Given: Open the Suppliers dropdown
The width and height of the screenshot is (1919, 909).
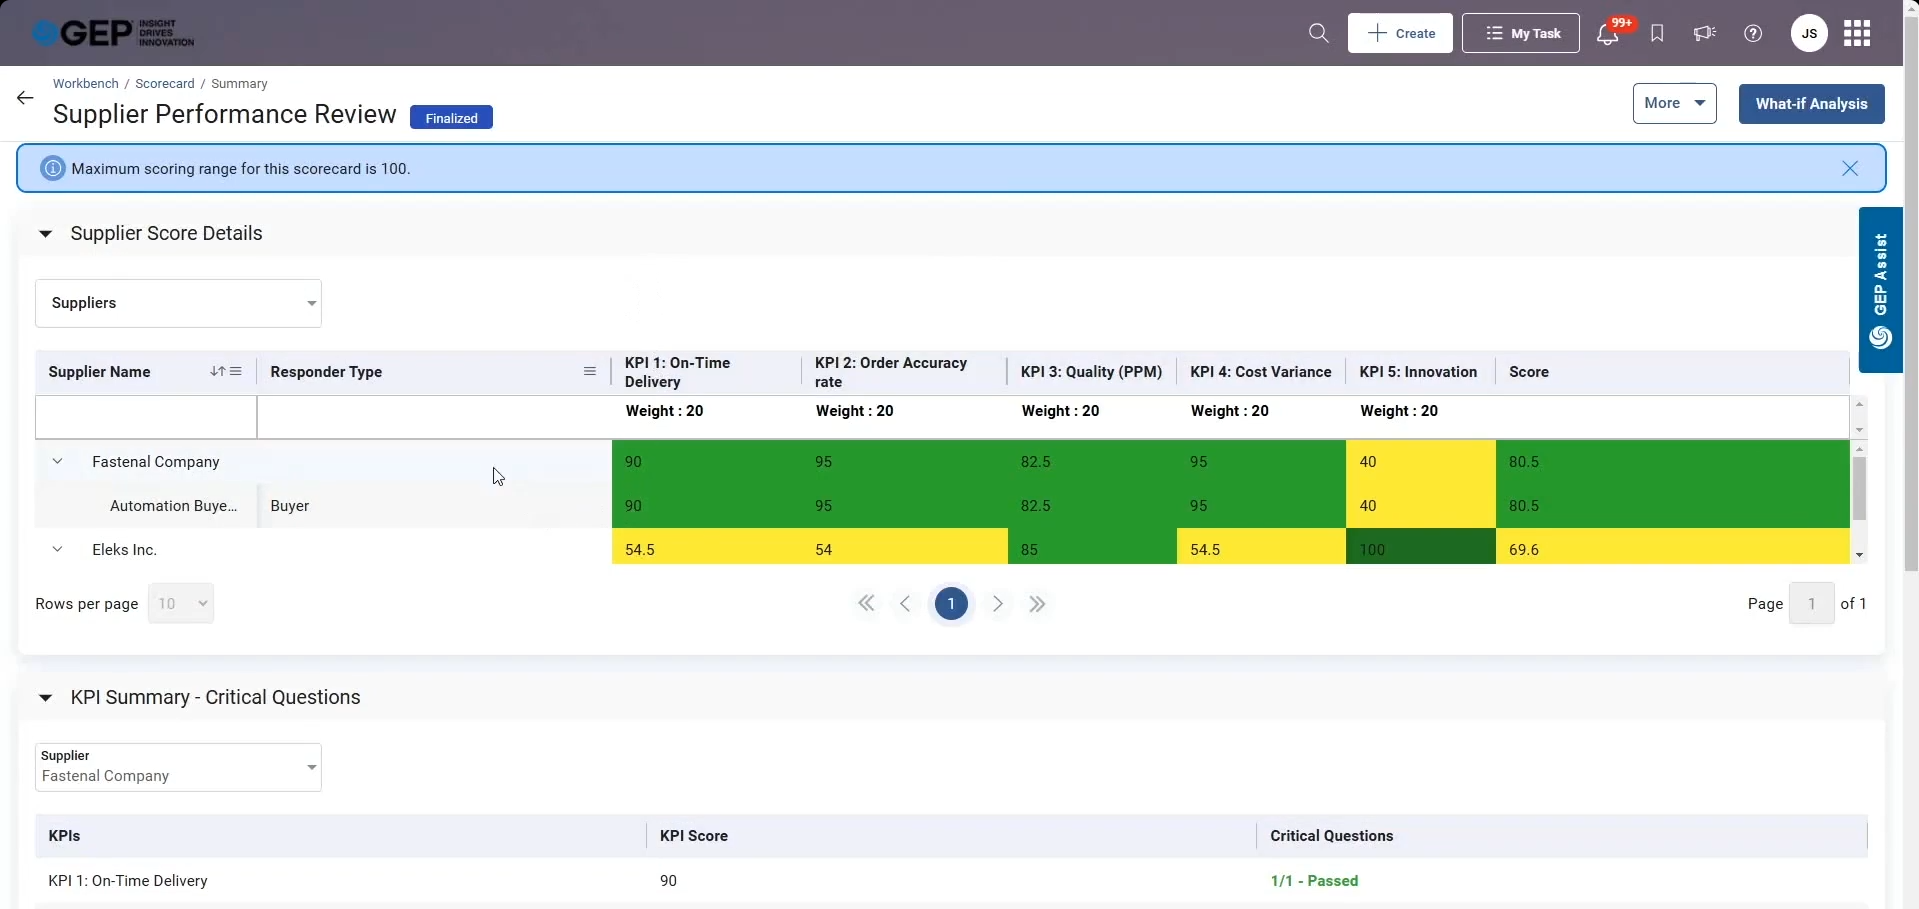Looking at the screenshot, I should coord(178,303).
